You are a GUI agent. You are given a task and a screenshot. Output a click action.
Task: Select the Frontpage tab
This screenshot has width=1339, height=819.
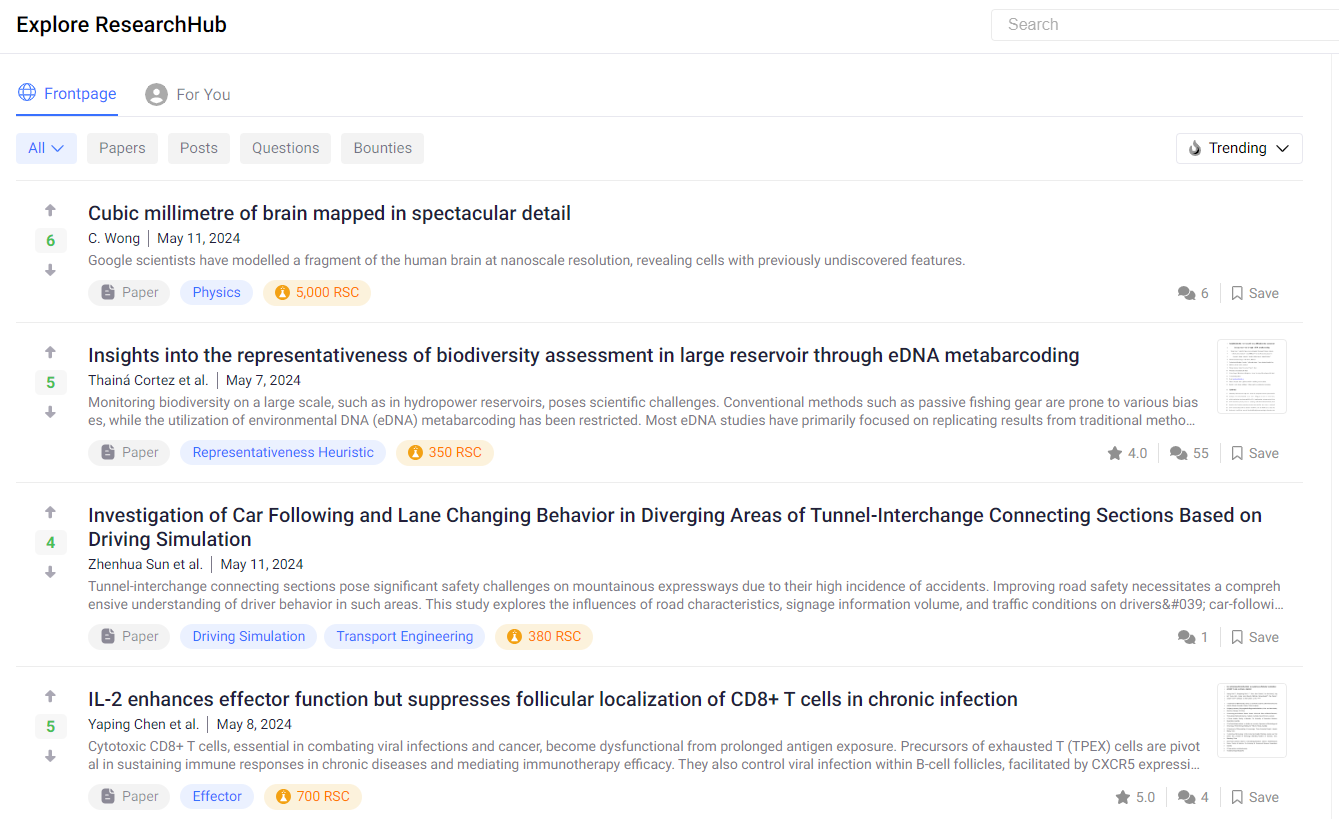coord(67,93)
